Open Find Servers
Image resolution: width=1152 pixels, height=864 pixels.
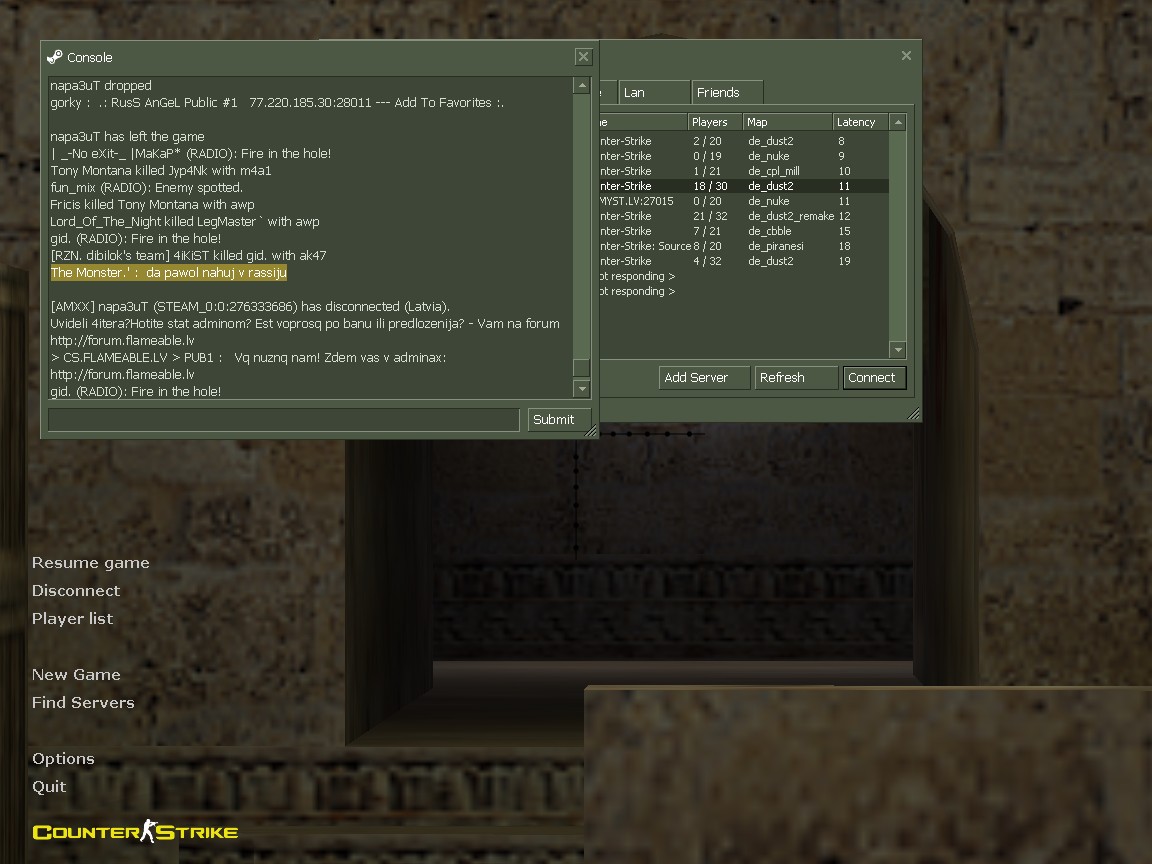pyautogui.click(x=83, y=702)
